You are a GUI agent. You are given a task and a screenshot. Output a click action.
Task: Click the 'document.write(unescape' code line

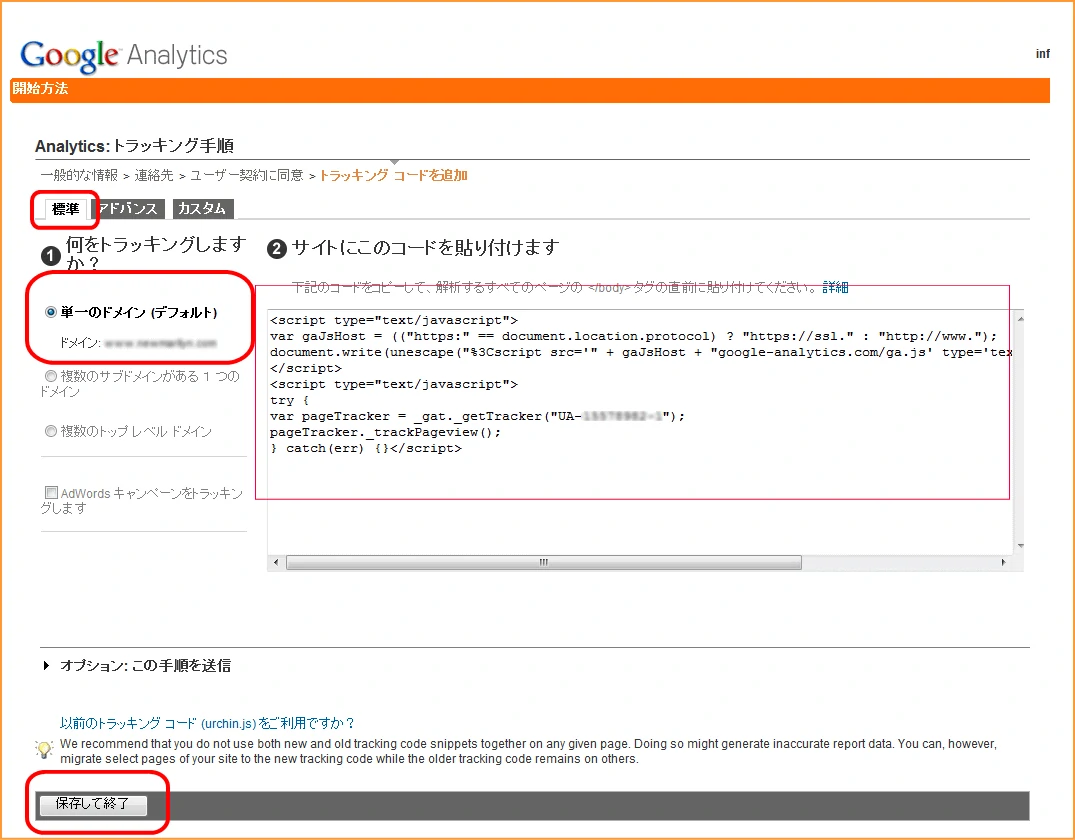[641, 352]
